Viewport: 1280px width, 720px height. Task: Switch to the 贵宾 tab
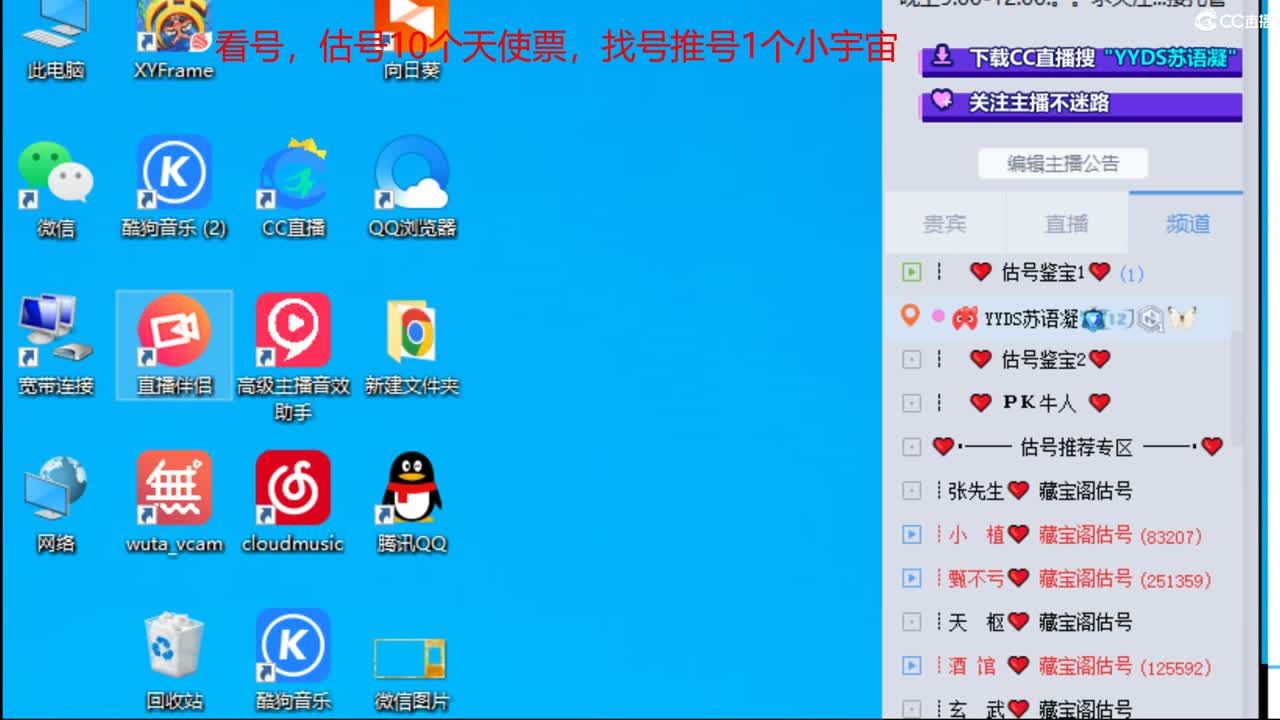click(944, 223)
